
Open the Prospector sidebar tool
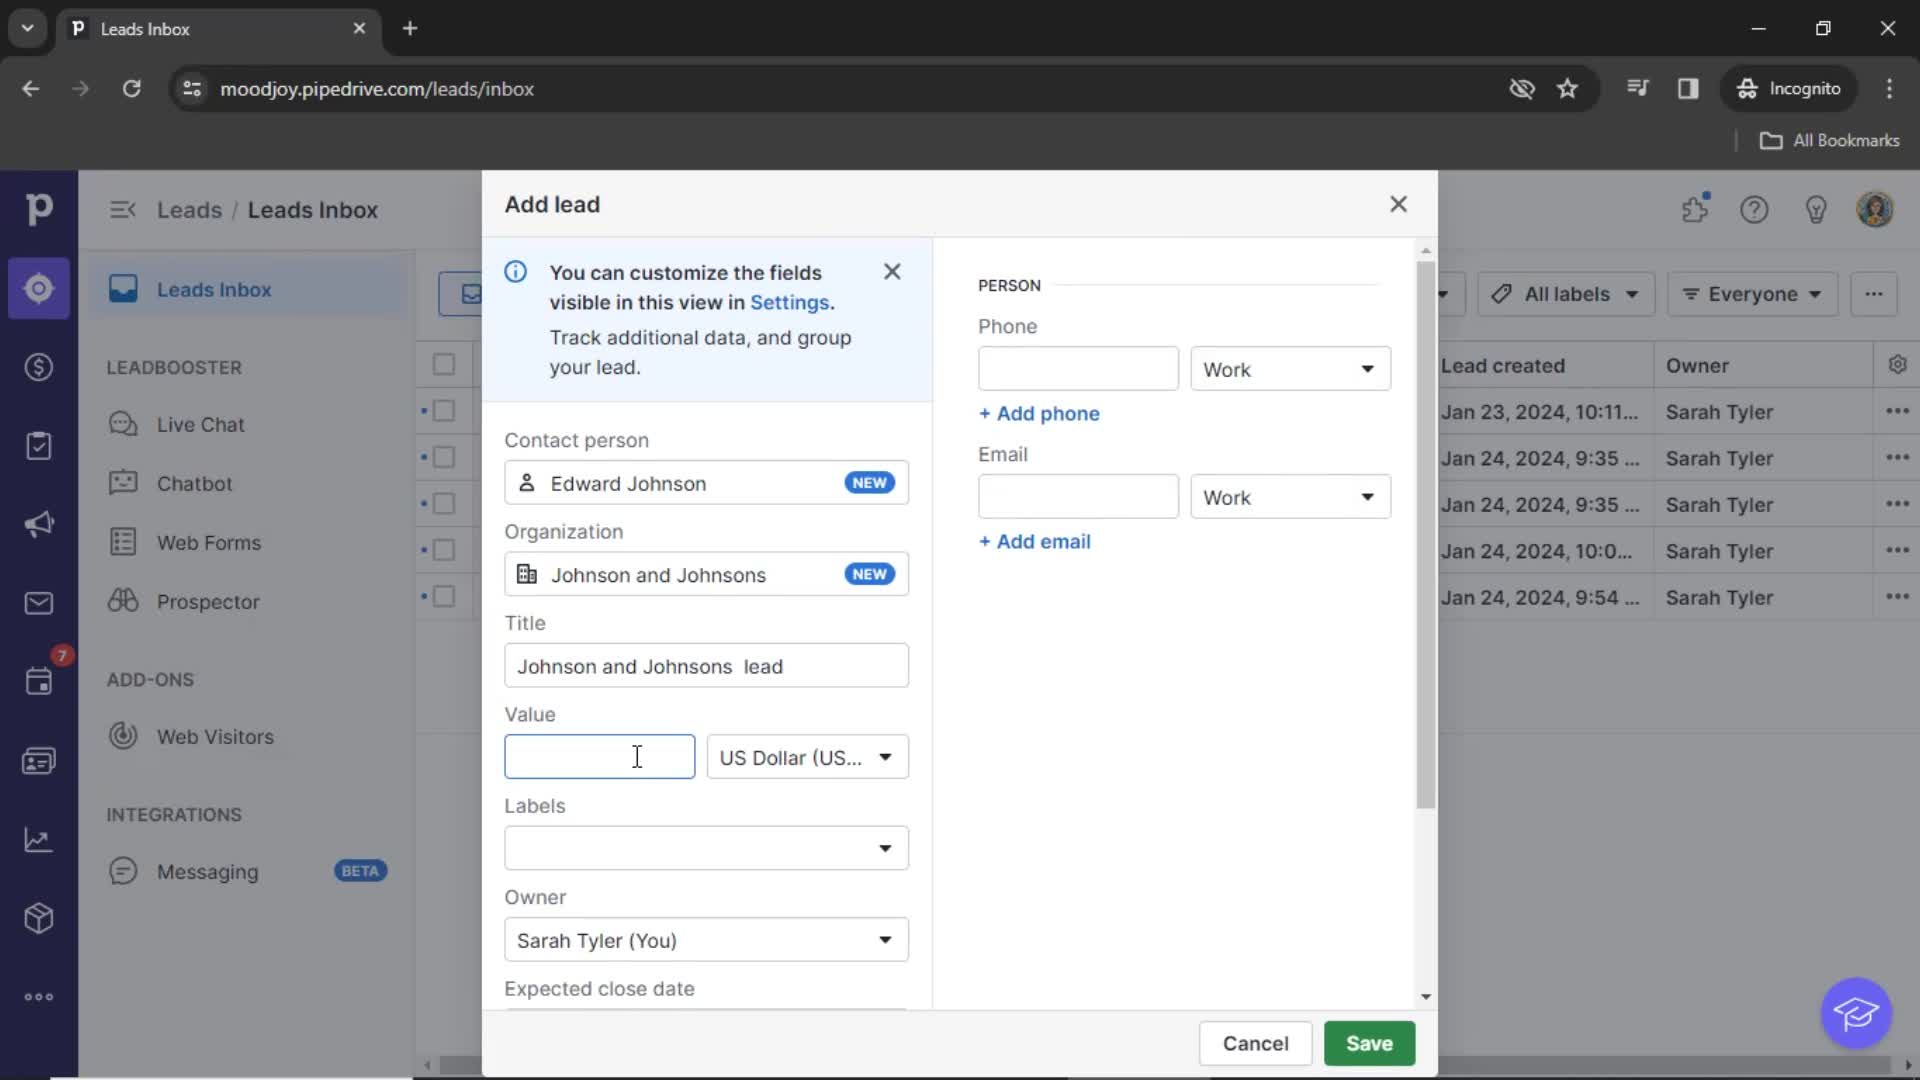[x=208, y=601]
